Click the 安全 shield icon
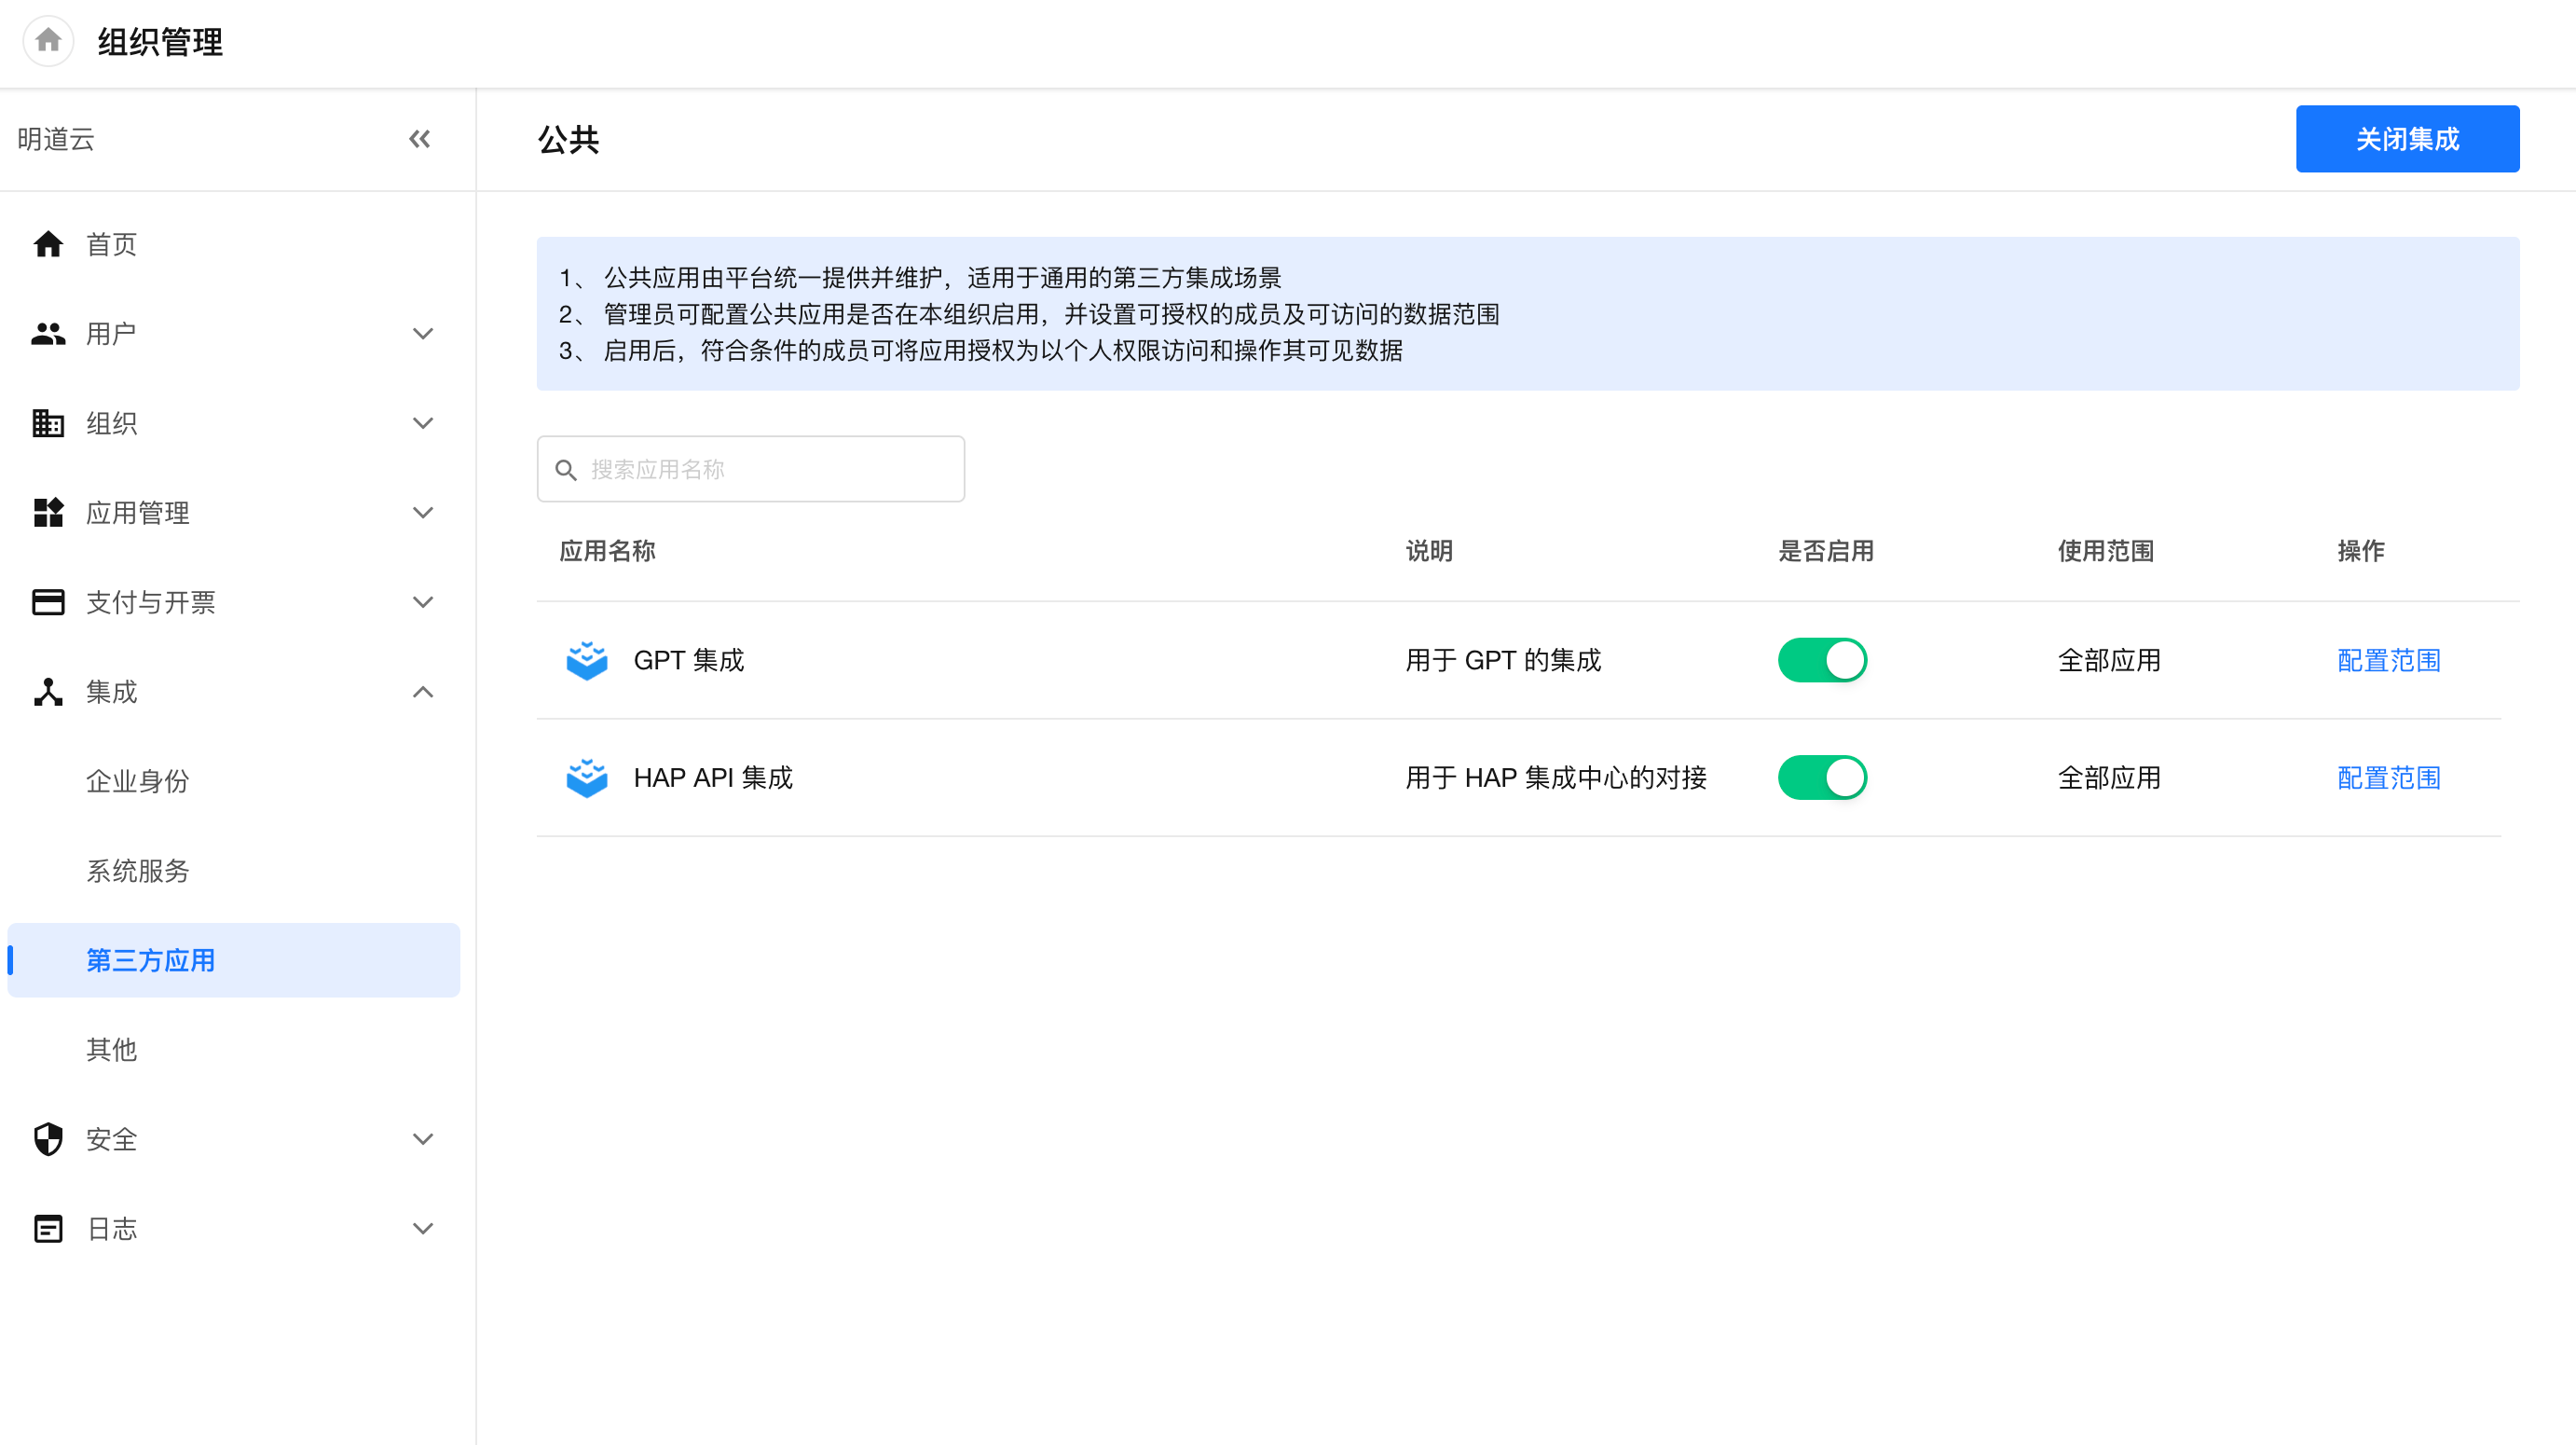Viewport: 2576px width, 1445px height. tap(48, 1139)
